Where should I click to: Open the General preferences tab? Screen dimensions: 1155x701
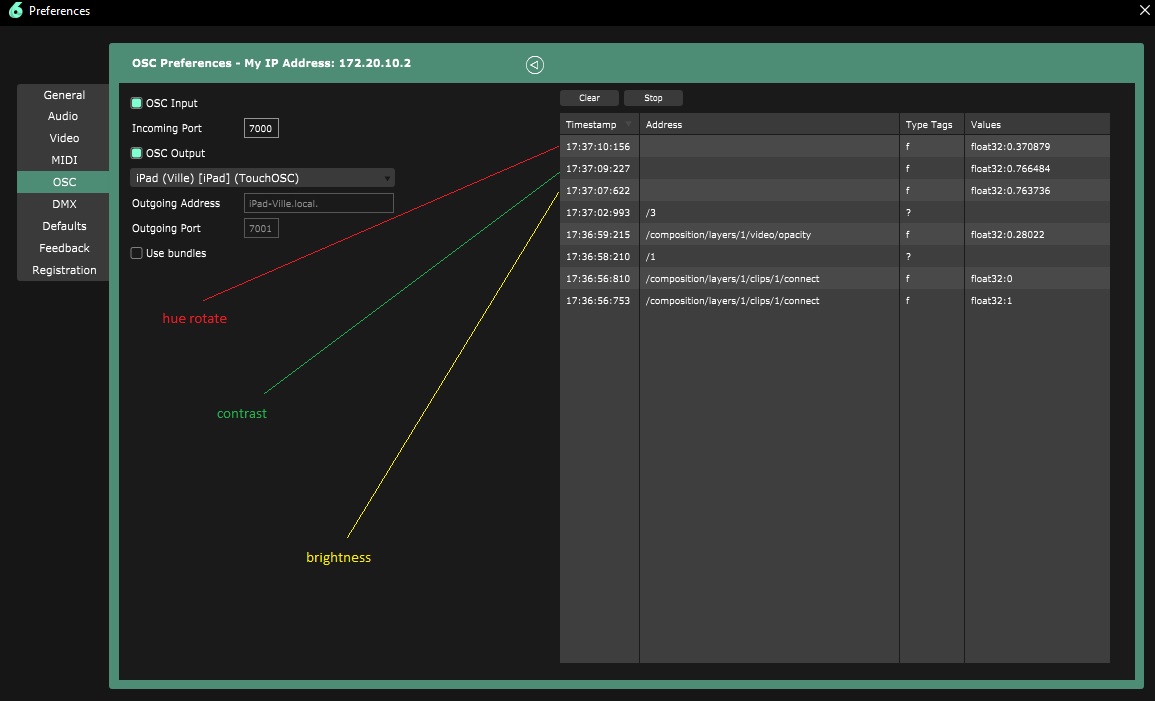pos(64,95)
